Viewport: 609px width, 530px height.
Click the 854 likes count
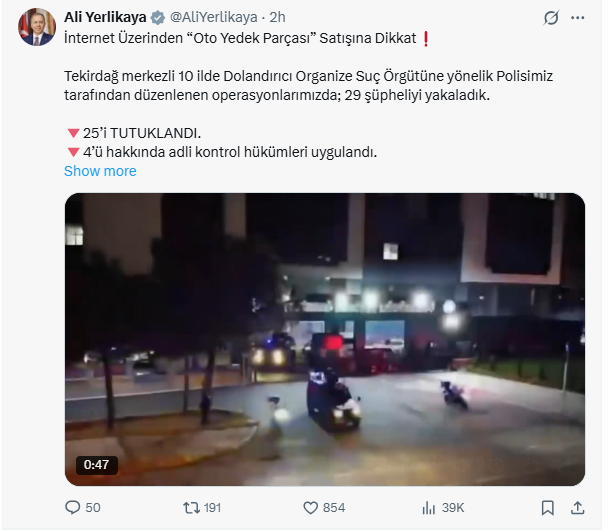pyautogui.click(x=334, y=508)
